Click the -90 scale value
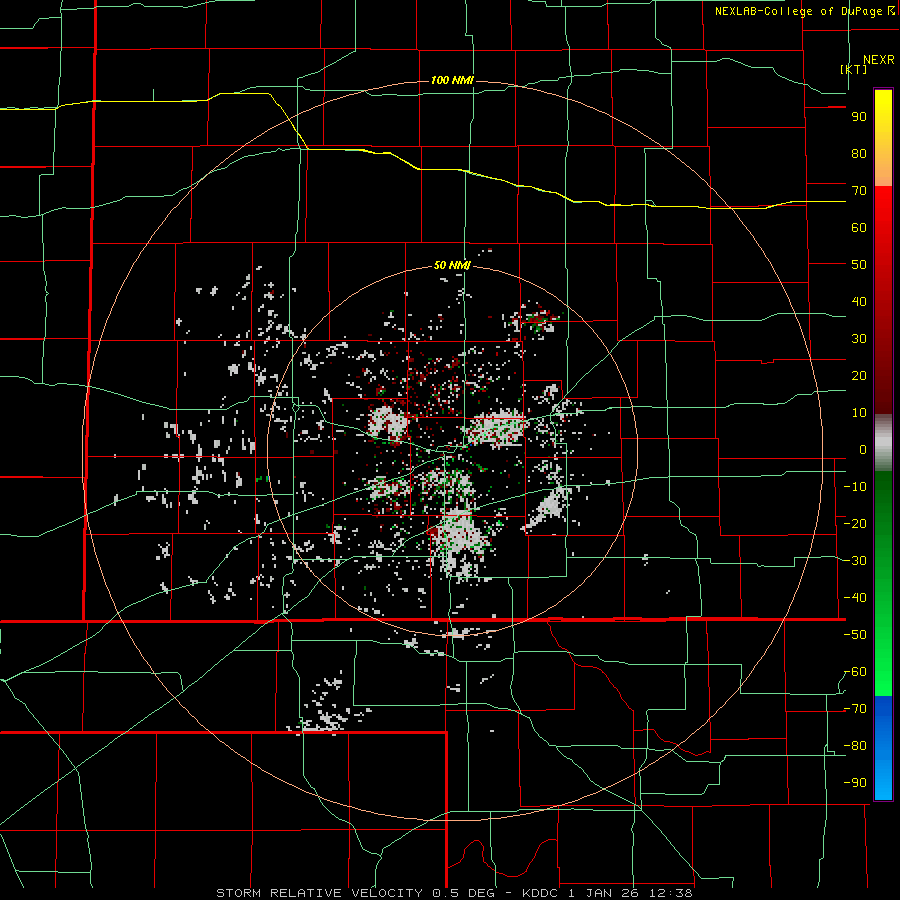 855,783
